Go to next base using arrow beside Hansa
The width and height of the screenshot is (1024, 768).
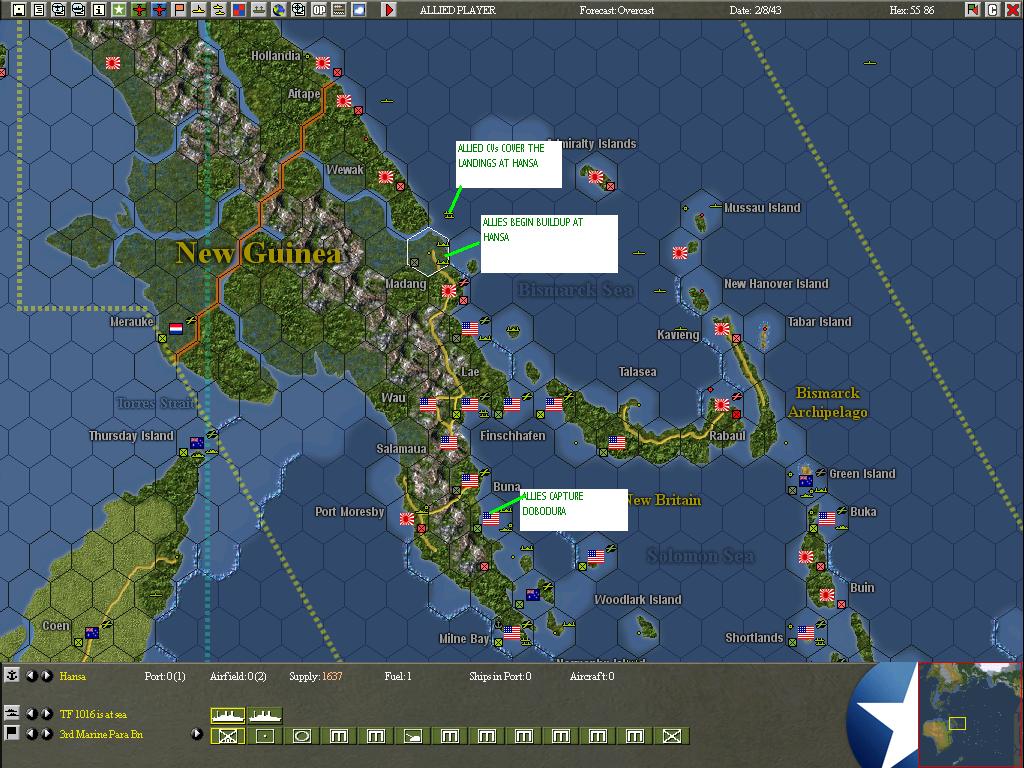tap(46, 676)
